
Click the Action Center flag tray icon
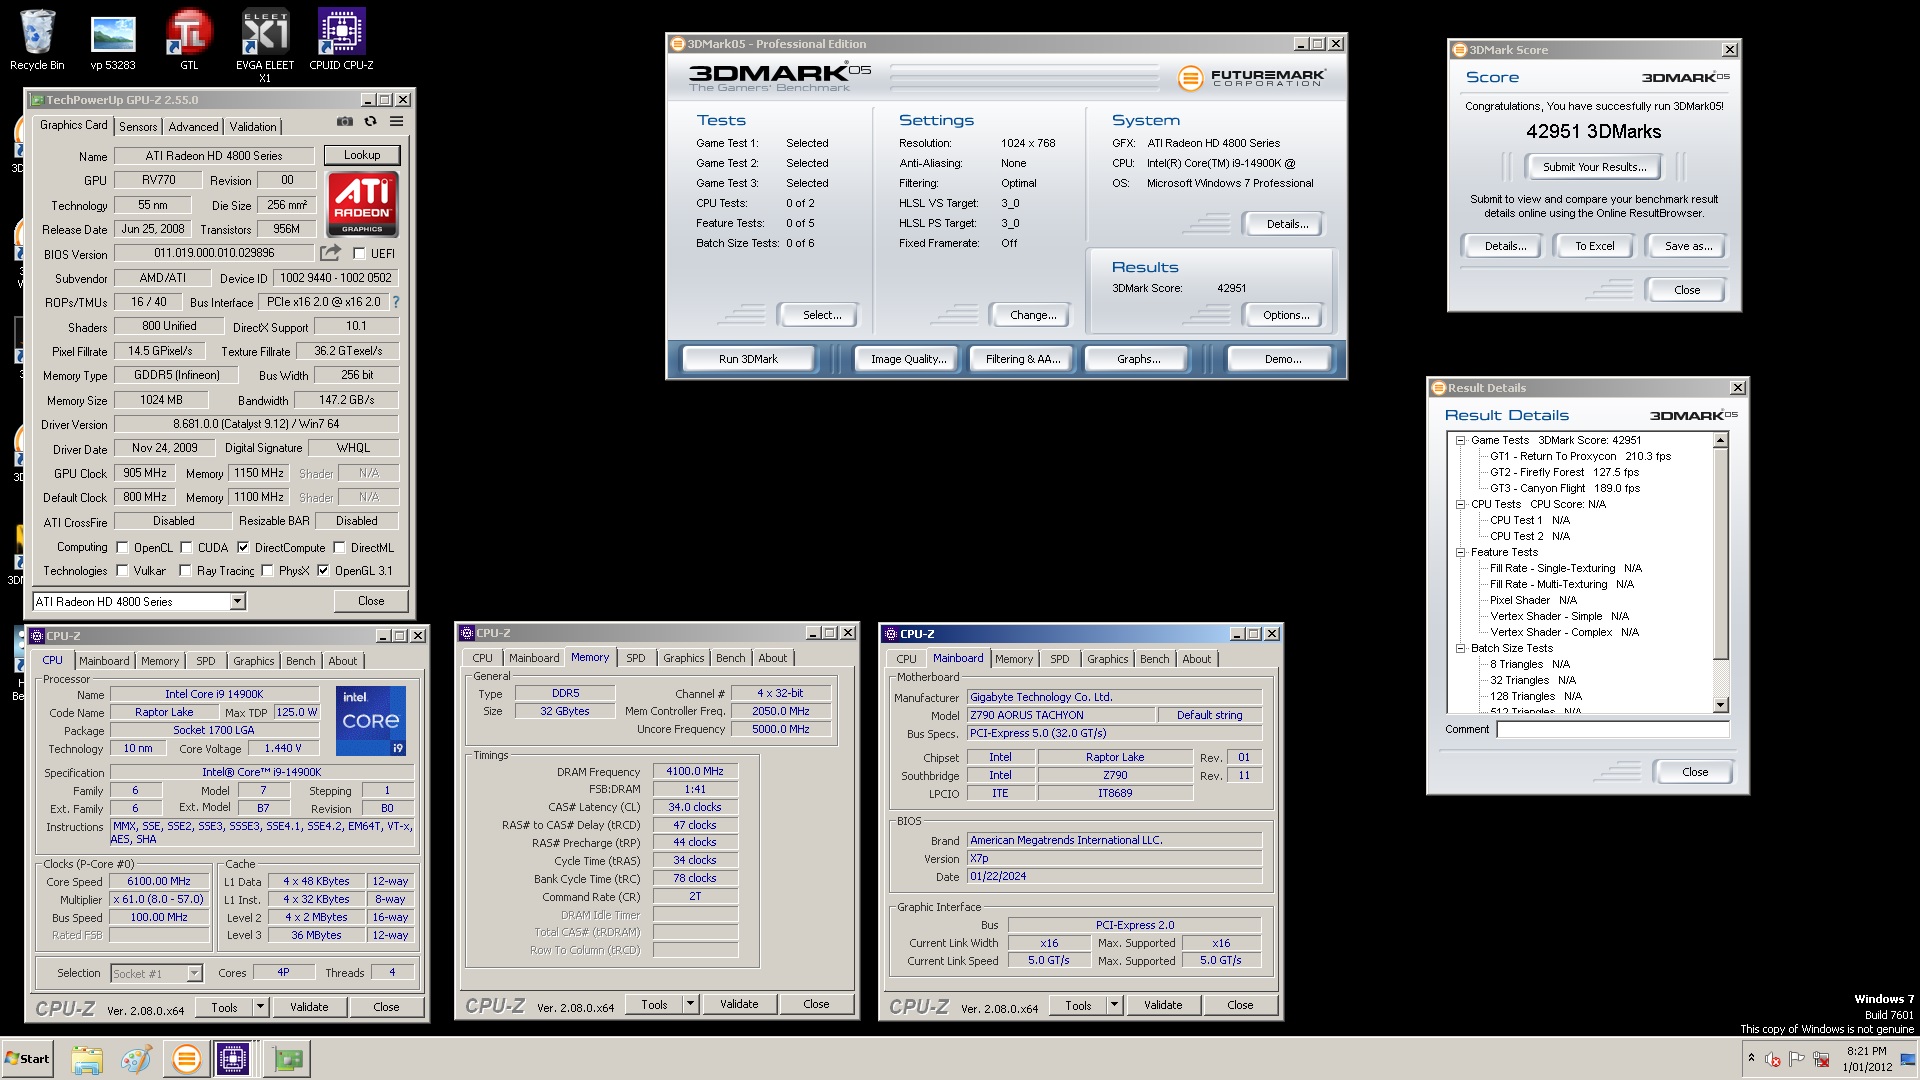(x=1797, y=1059)
